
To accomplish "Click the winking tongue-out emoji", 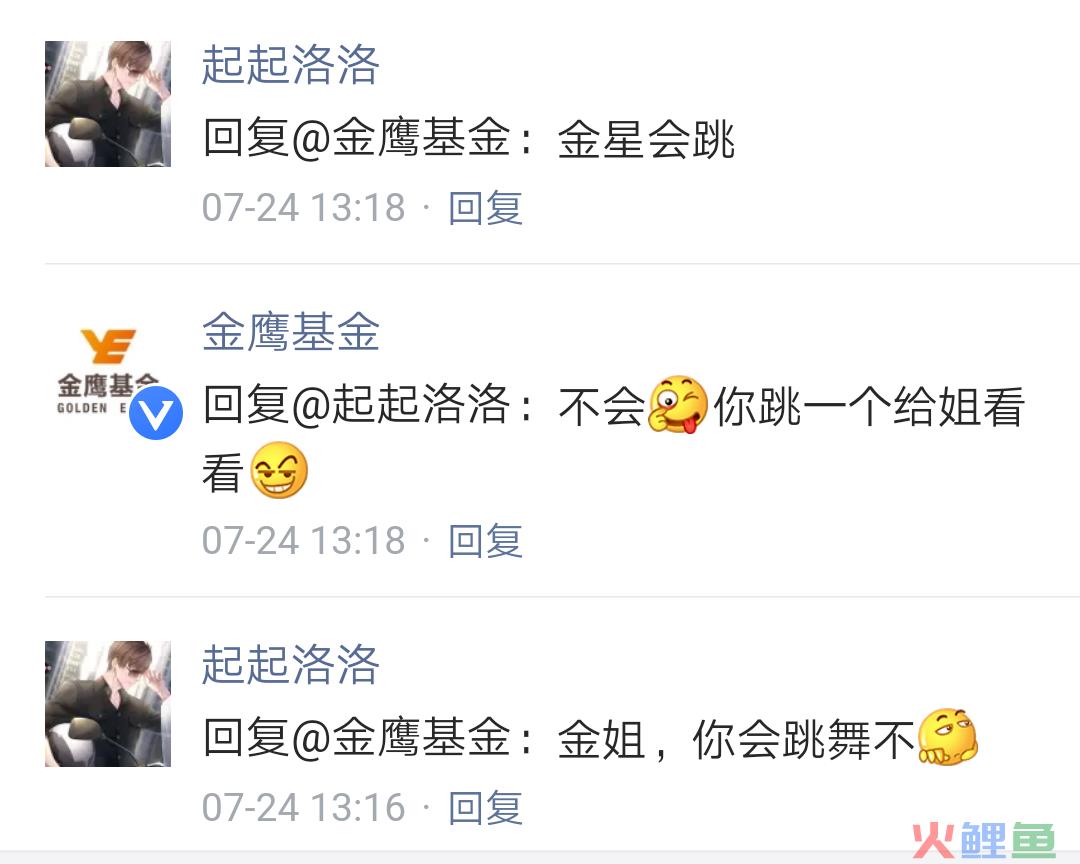I will pos(678,404).
